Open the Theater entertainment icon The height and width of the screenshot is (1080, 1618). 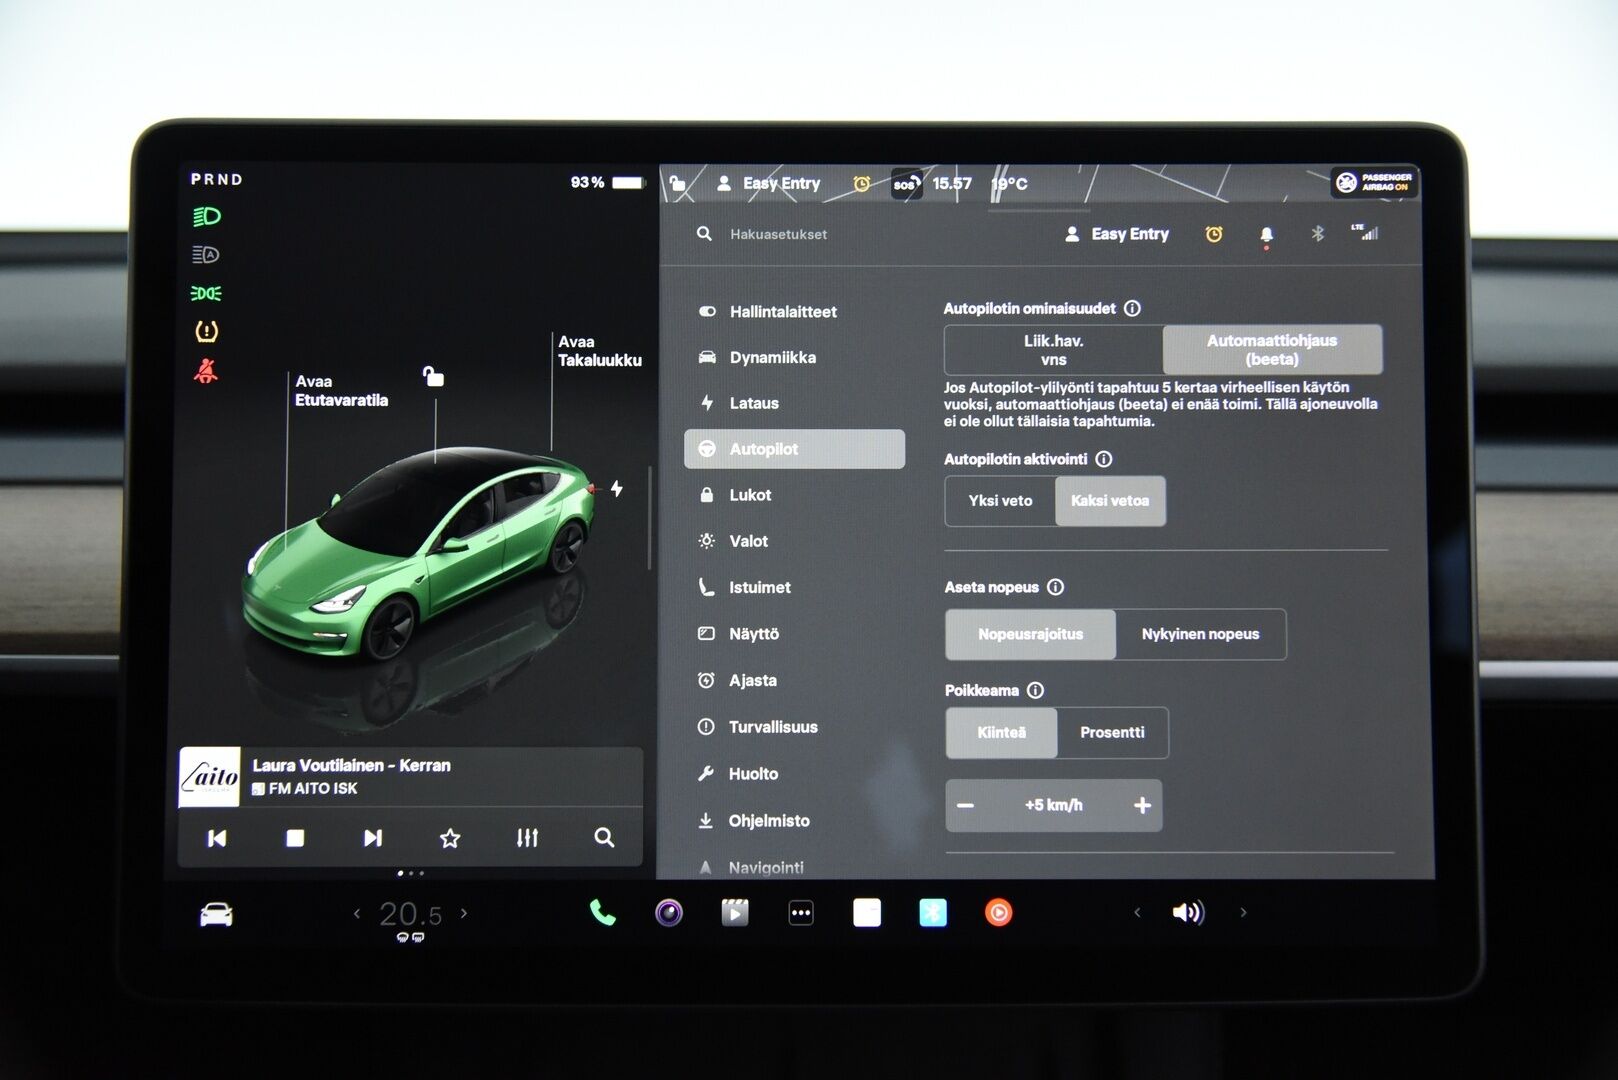[734, 912]
